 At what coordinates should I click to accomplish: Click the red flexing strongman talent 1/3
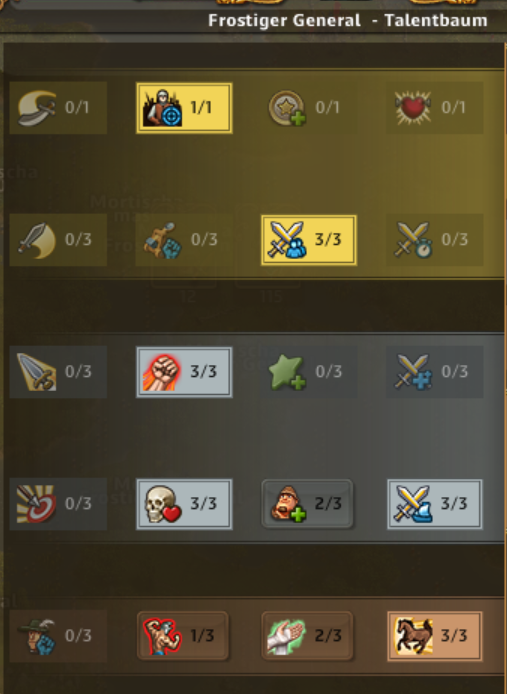click(x=182, y=635)
